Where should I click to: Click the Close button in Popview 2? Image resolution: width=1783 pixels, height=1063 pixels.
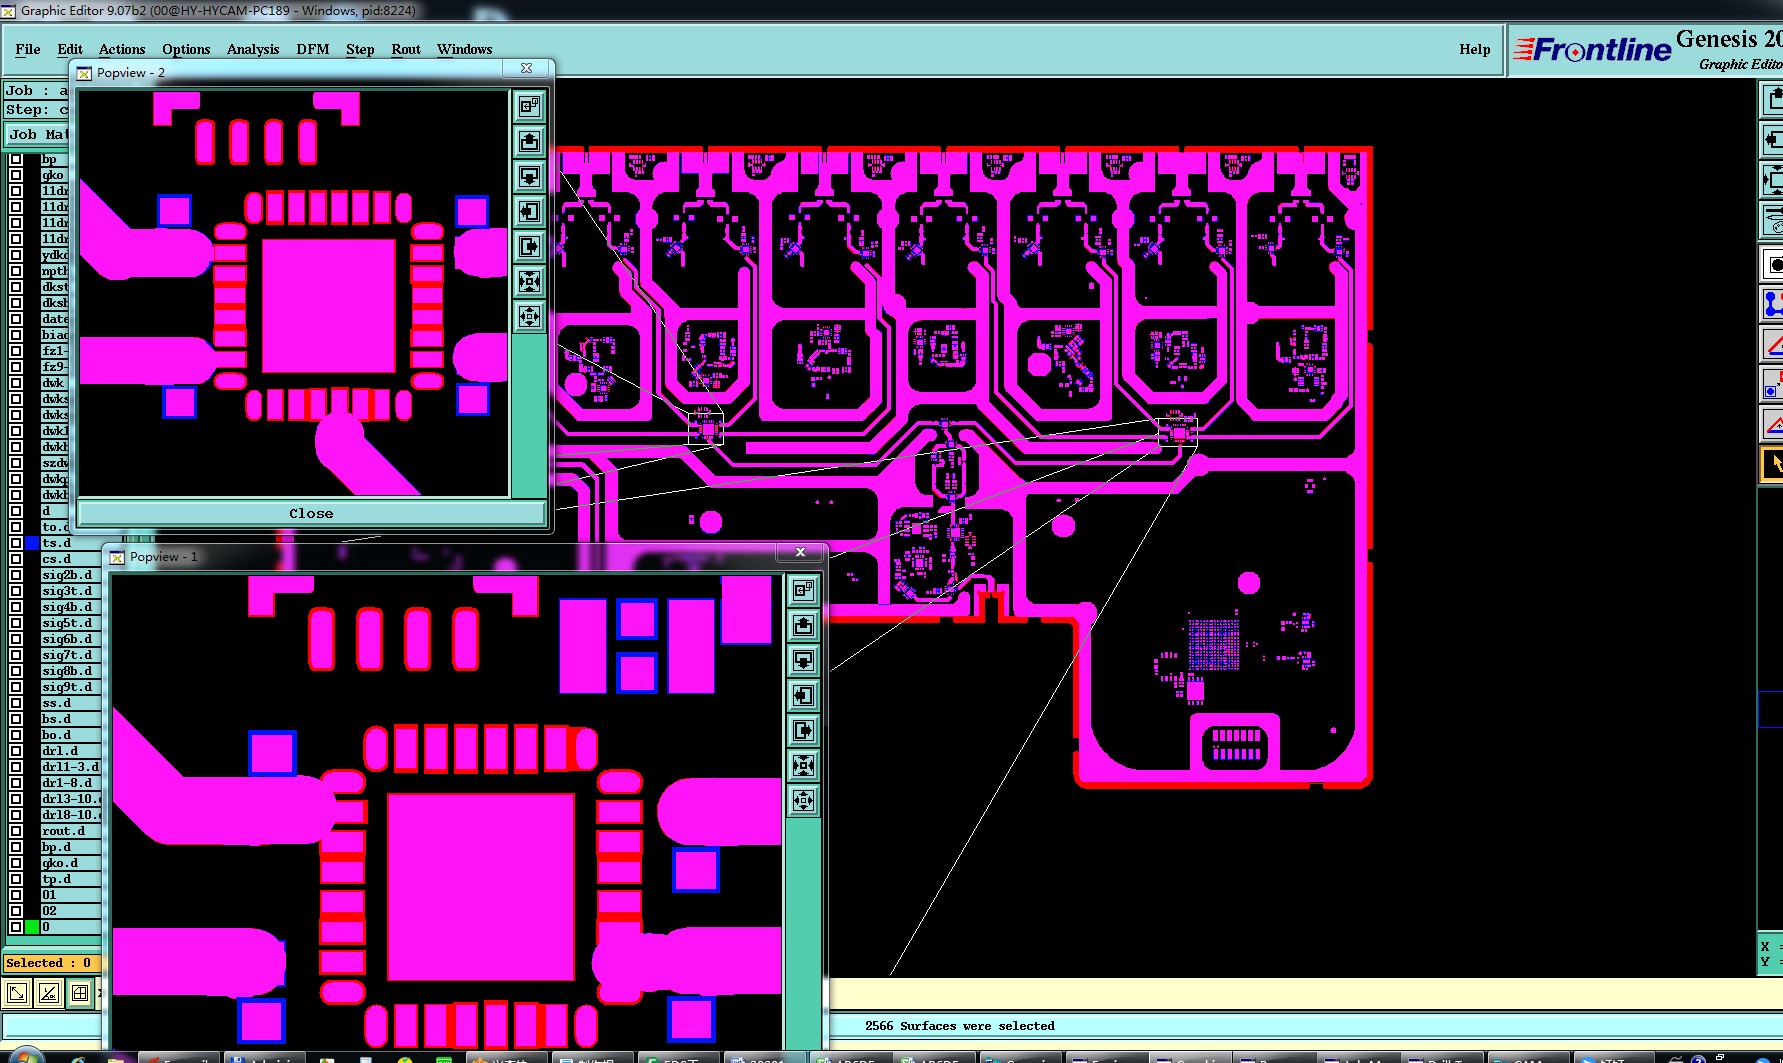point(311,513)
